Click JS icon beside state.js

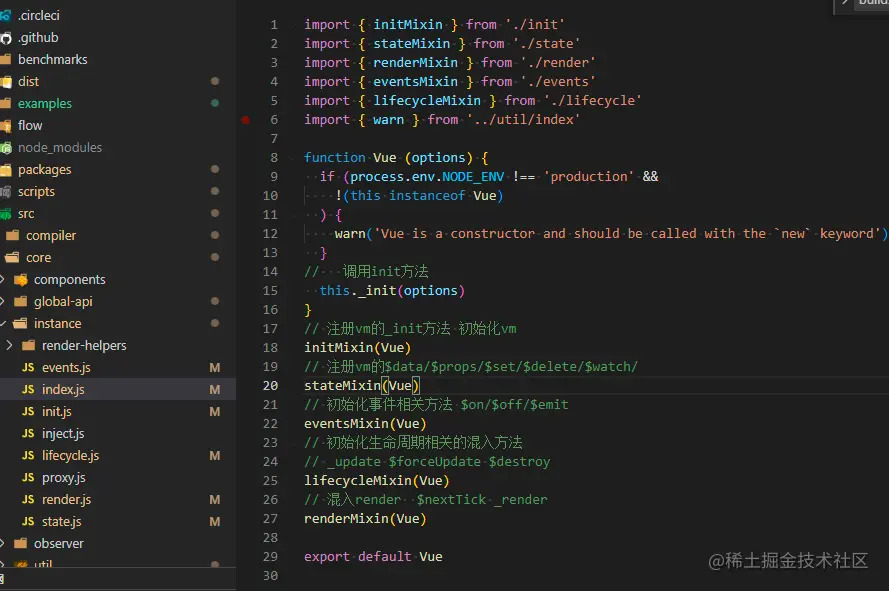click(x=28, y=522)
